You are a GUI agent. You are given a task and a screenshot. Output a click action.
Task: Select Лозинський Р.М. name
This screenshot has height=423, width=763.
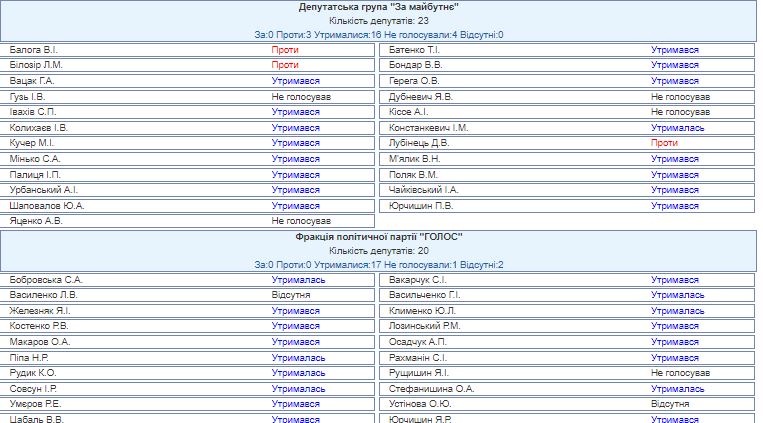pyautogui.click(x=424, y=326)
